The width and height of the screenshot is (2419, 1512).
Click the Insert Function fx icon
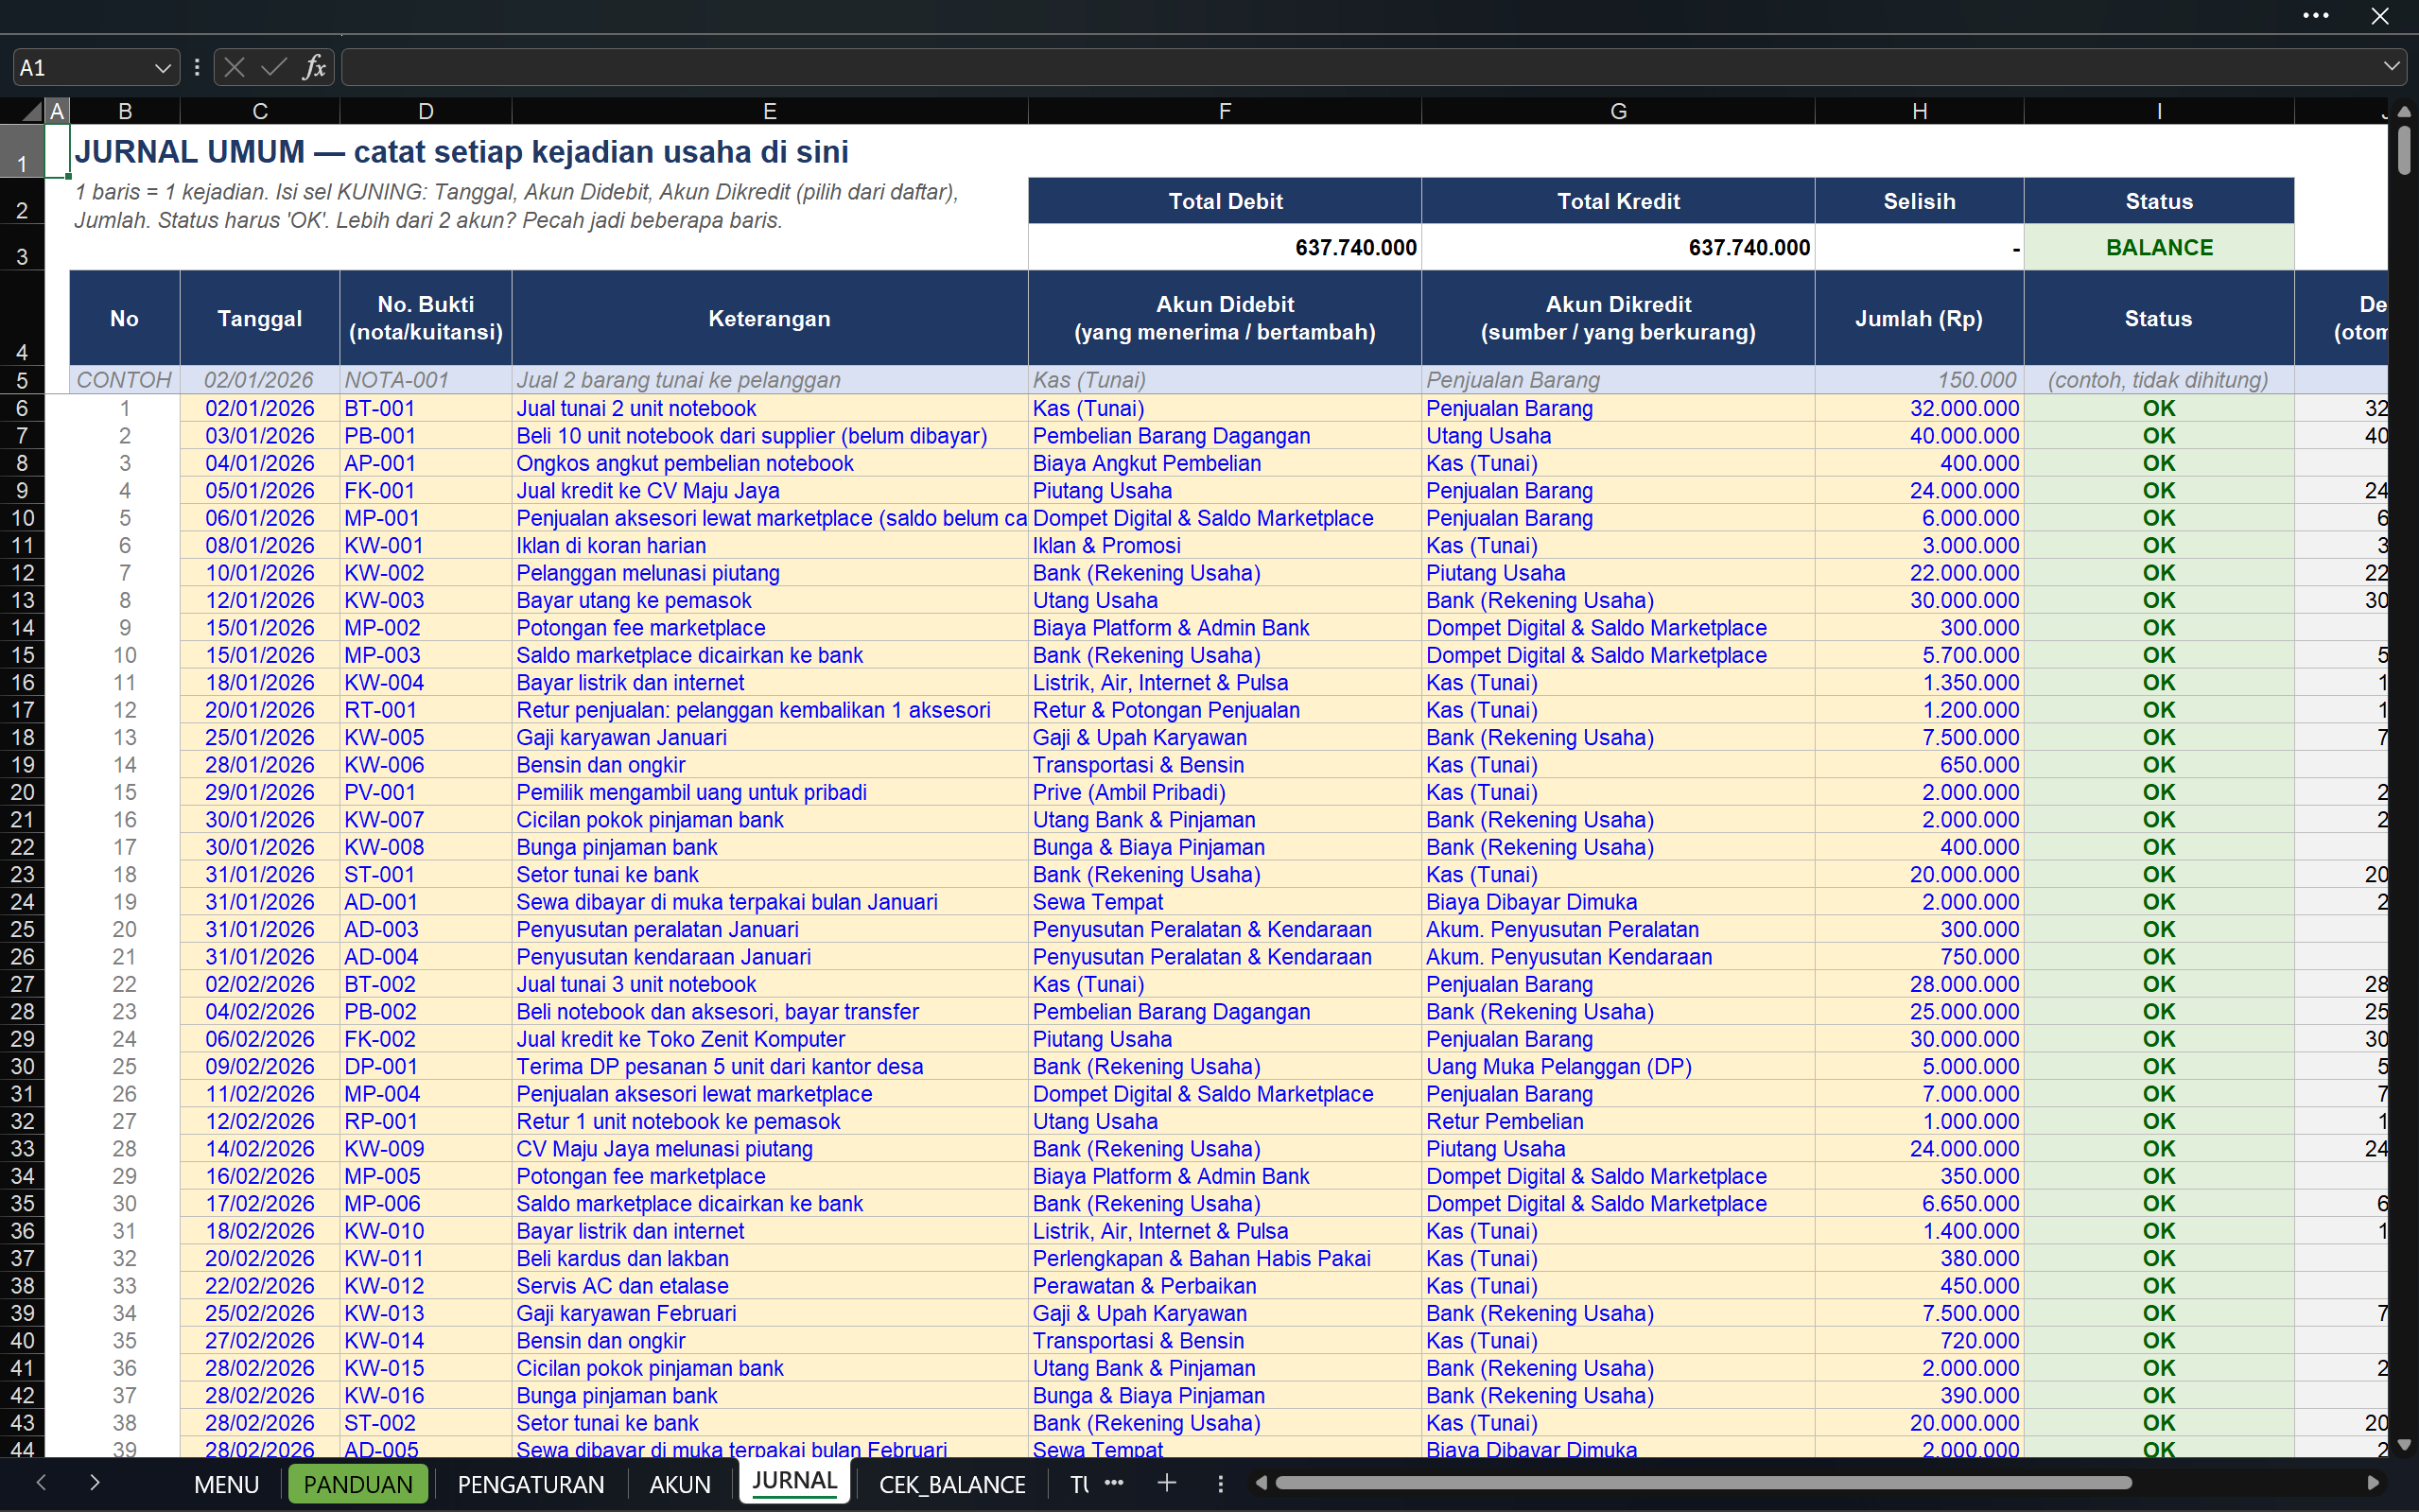[314, 67]
